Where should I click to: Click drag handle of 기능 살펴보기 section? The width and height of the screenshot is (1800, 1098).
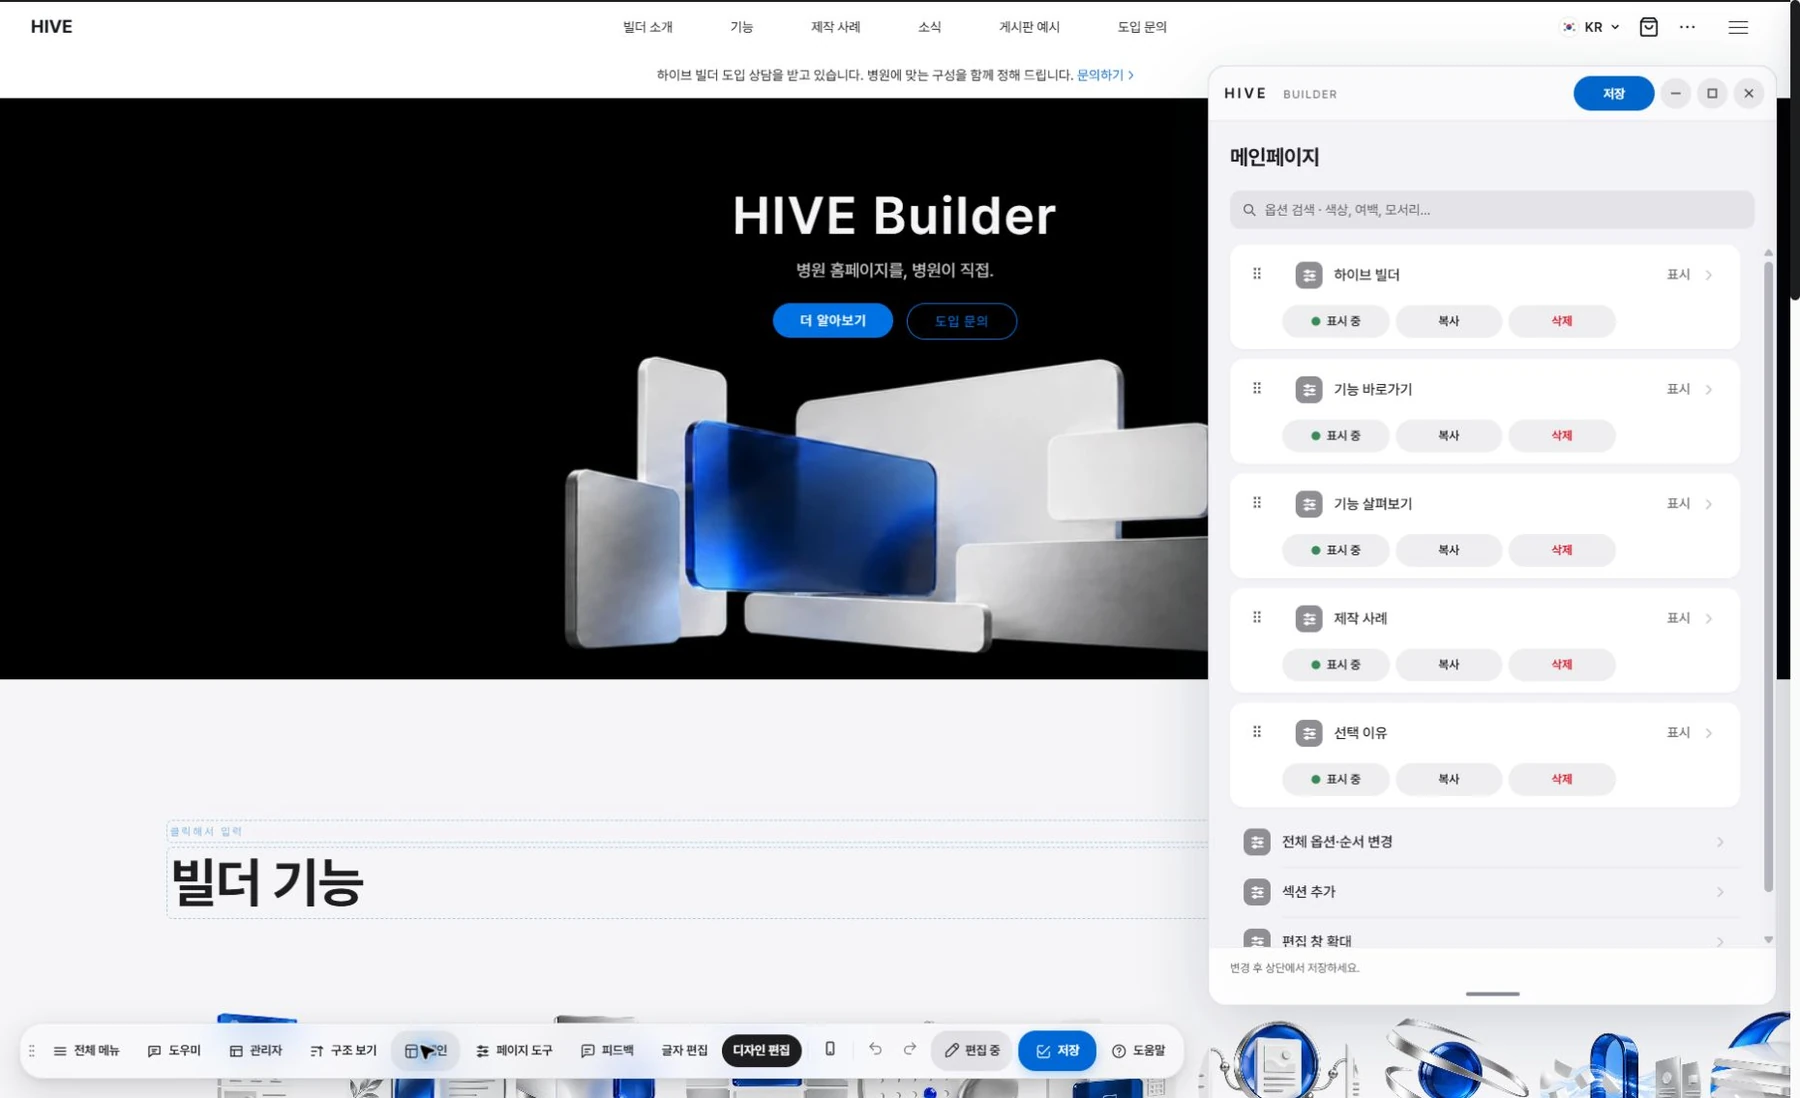(1257, 503)
